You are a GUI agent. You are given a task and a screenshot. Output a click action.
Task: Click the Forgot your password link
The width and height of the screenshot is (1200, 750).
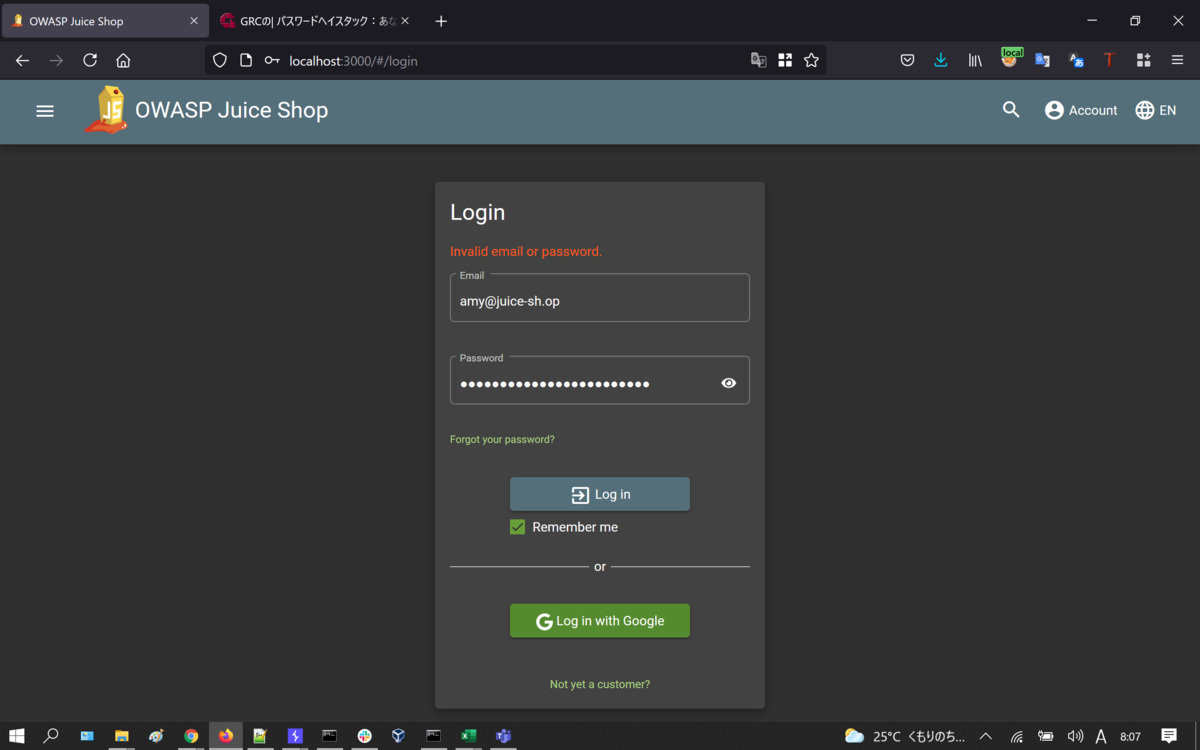coord(502,439)
